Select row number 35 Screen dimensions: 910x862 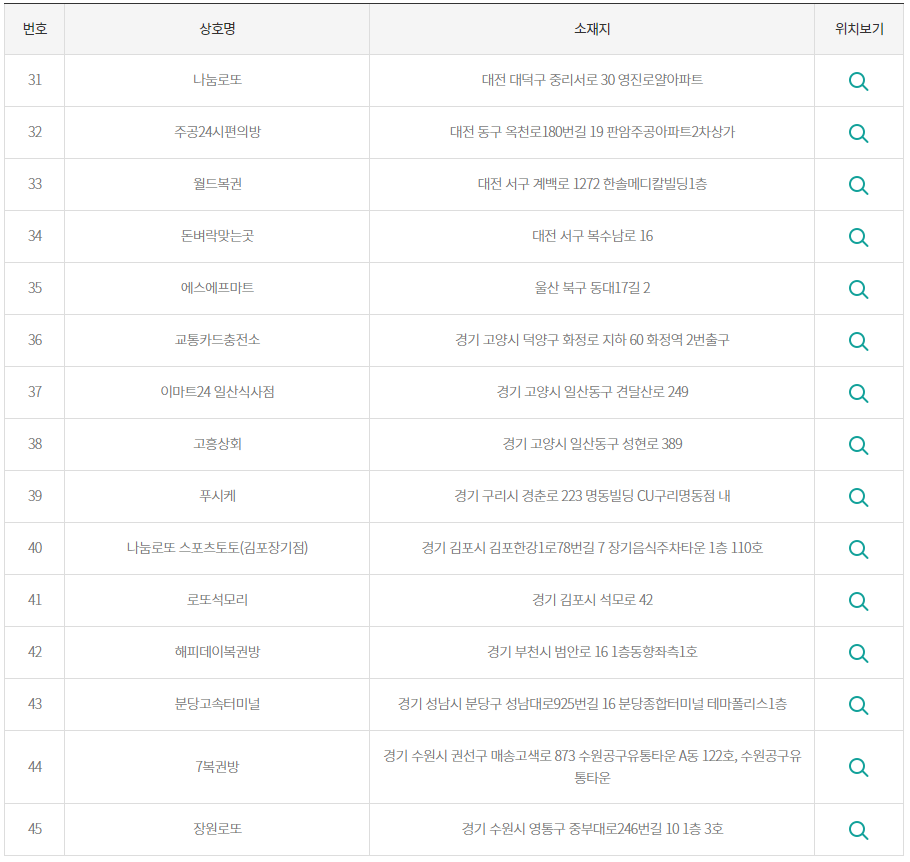point(35,288)
